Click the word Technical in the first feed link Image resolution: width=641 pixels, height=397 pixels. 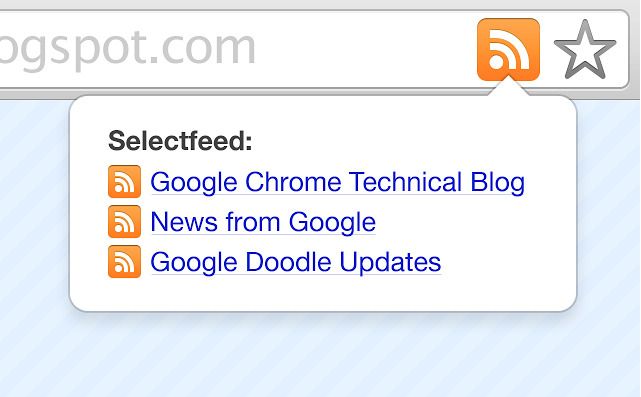(405, 182)
